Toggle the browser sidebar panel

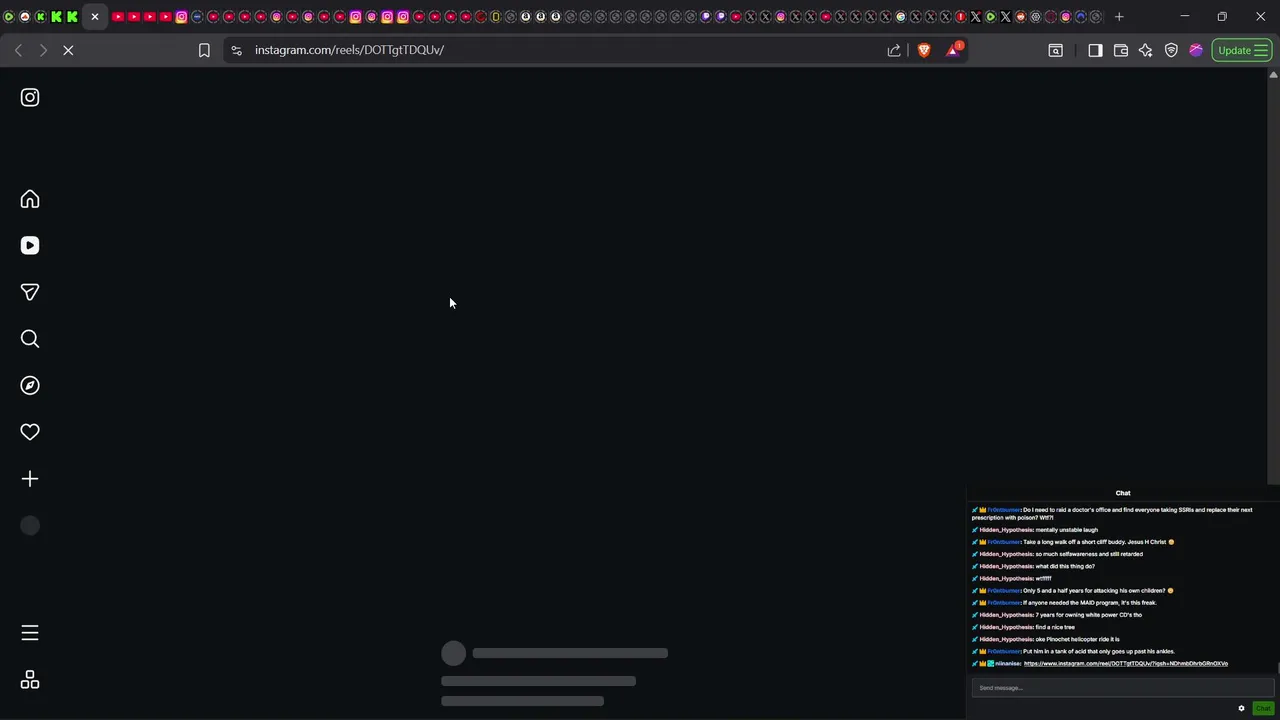coord(1095,50)
